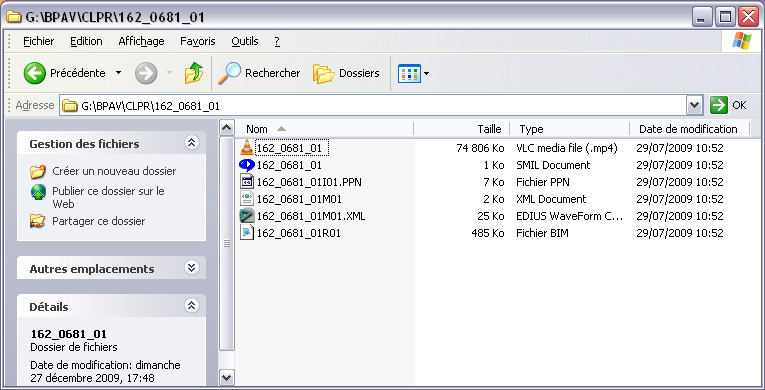Click Publier ce dossier sur le Web
Screen dimensions: 765x390
click(108, 197)
